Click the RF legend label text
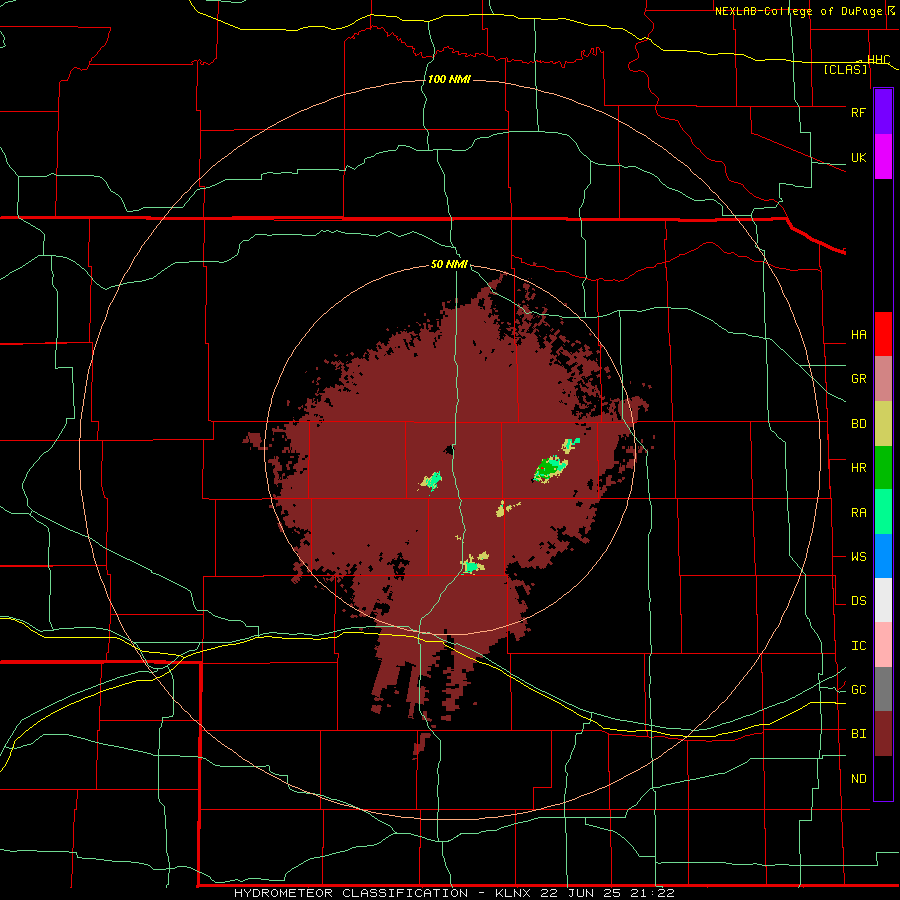Viewport: 900px width, 900px height. coord(858,112)
